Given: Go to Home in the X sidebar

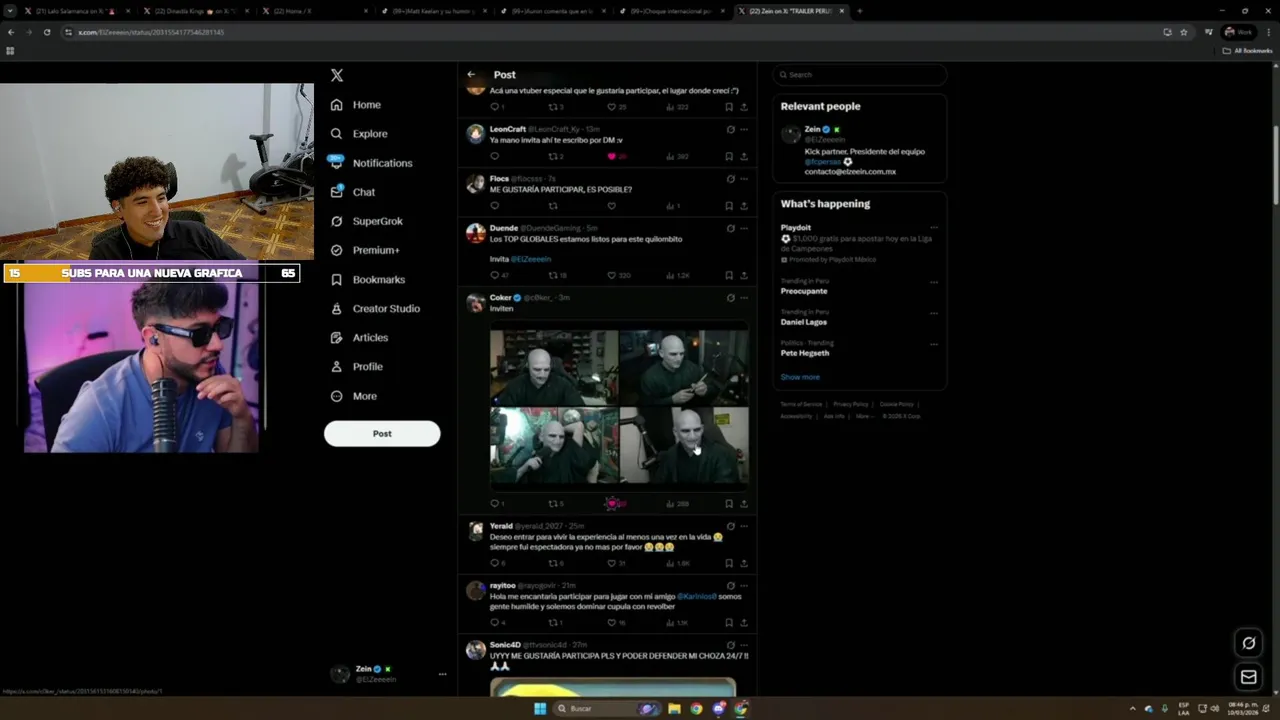Looking at the screenshot, I should (356, 105).
